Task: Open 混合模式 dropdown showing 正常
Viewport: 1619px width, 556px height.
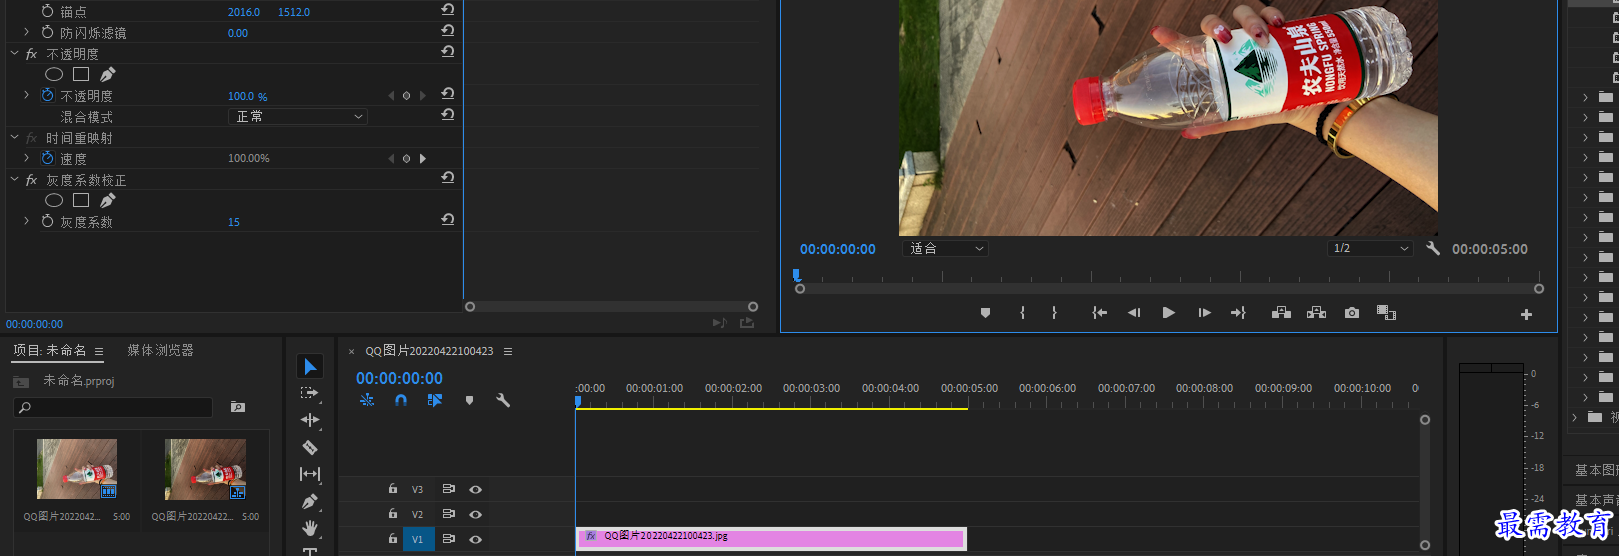Action: [x=298, y=116]
